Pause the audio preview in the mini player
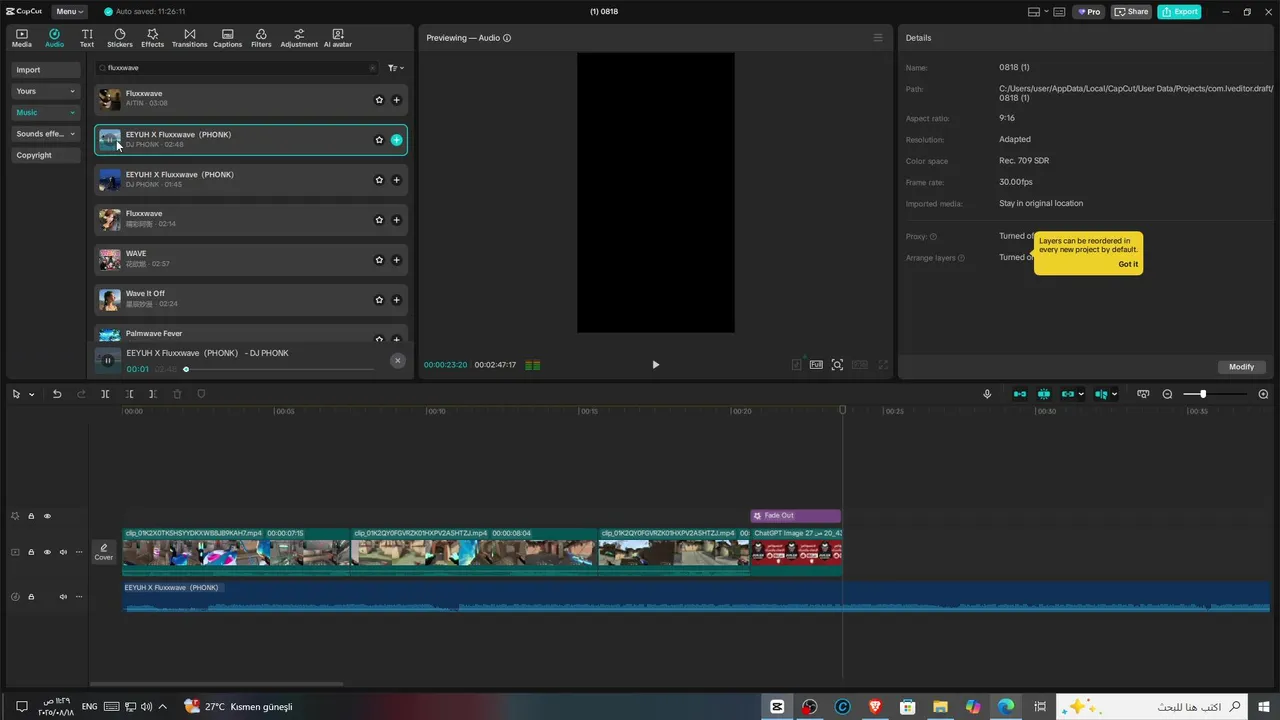Viewport: 1280px width, 720px height. [109, 360]
